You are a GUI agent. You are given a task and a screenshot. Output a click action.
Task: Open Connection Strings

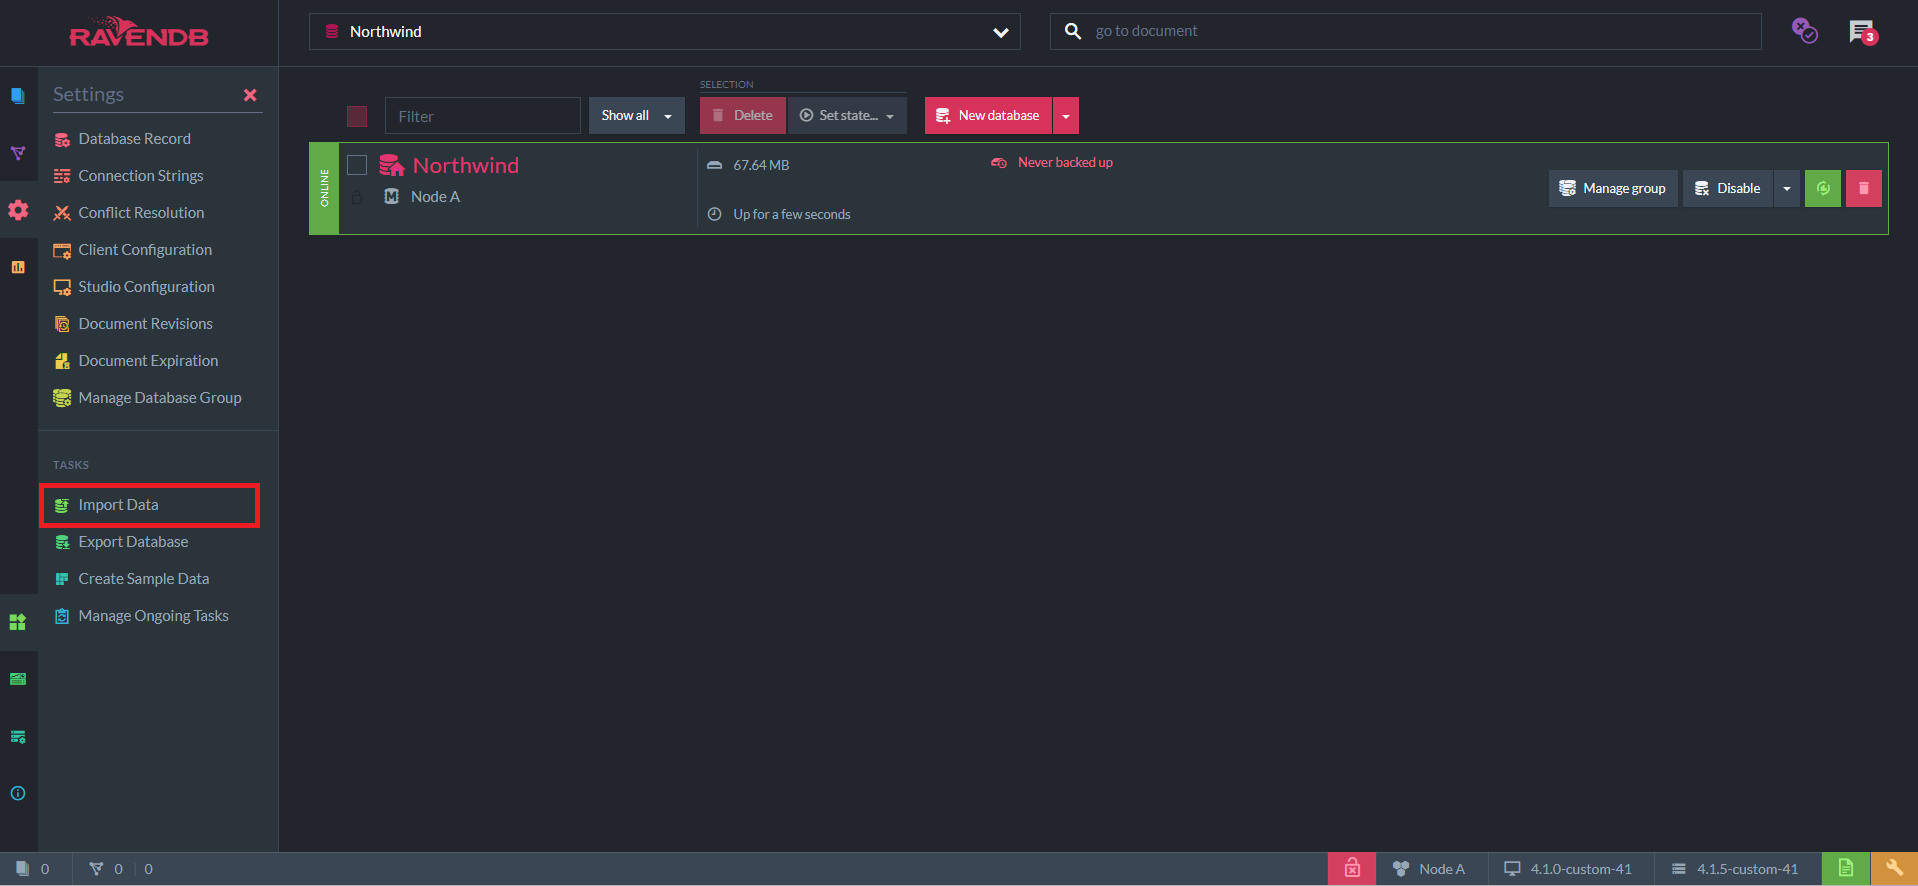click(141, 176)
